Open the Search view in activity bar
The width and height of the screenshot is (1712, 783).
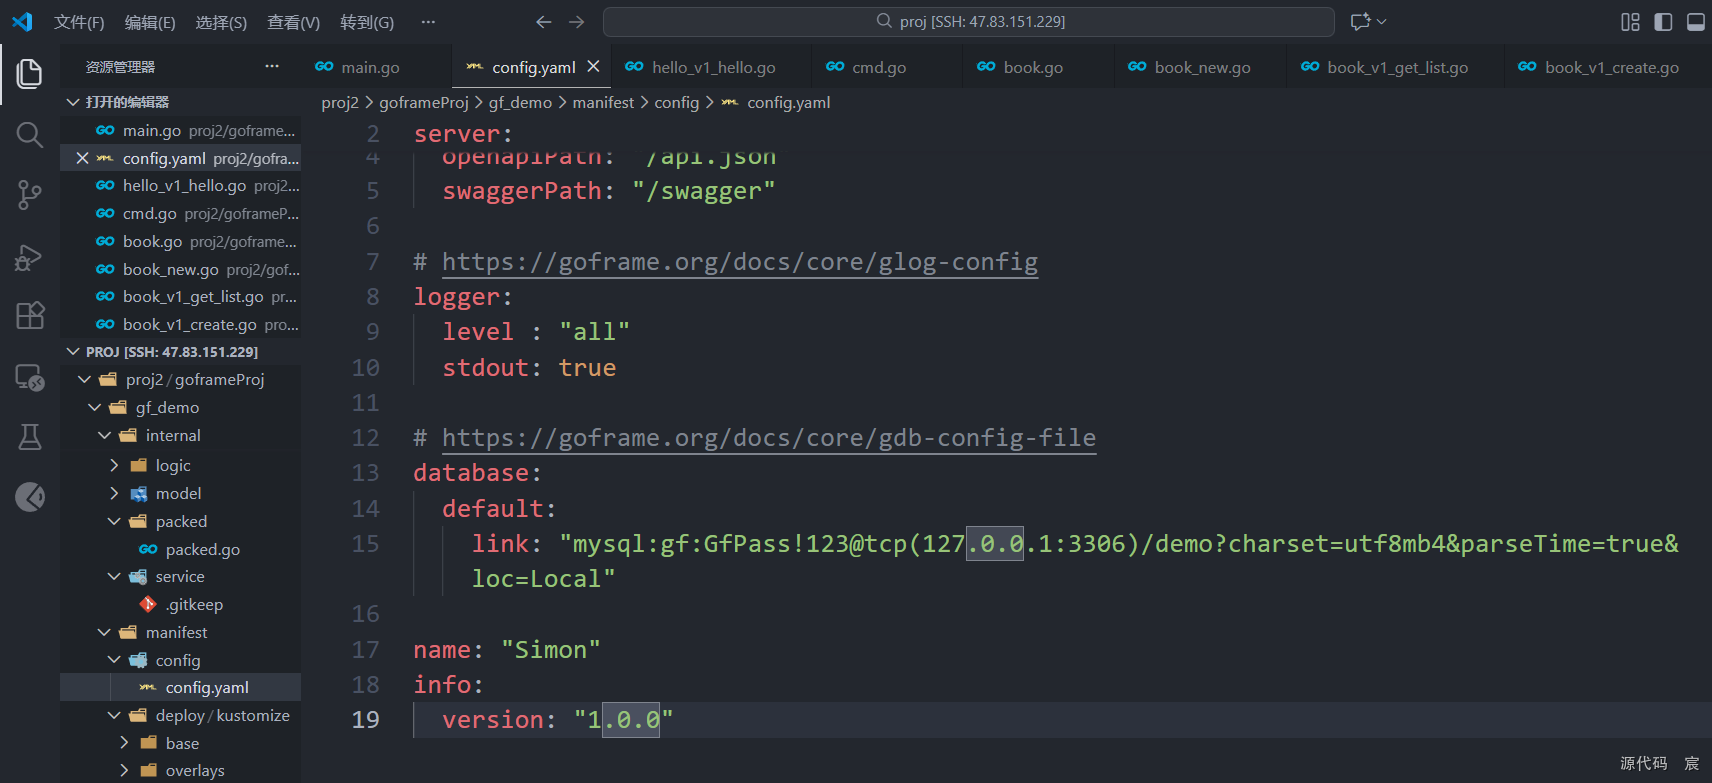click(x=30, y=135)
